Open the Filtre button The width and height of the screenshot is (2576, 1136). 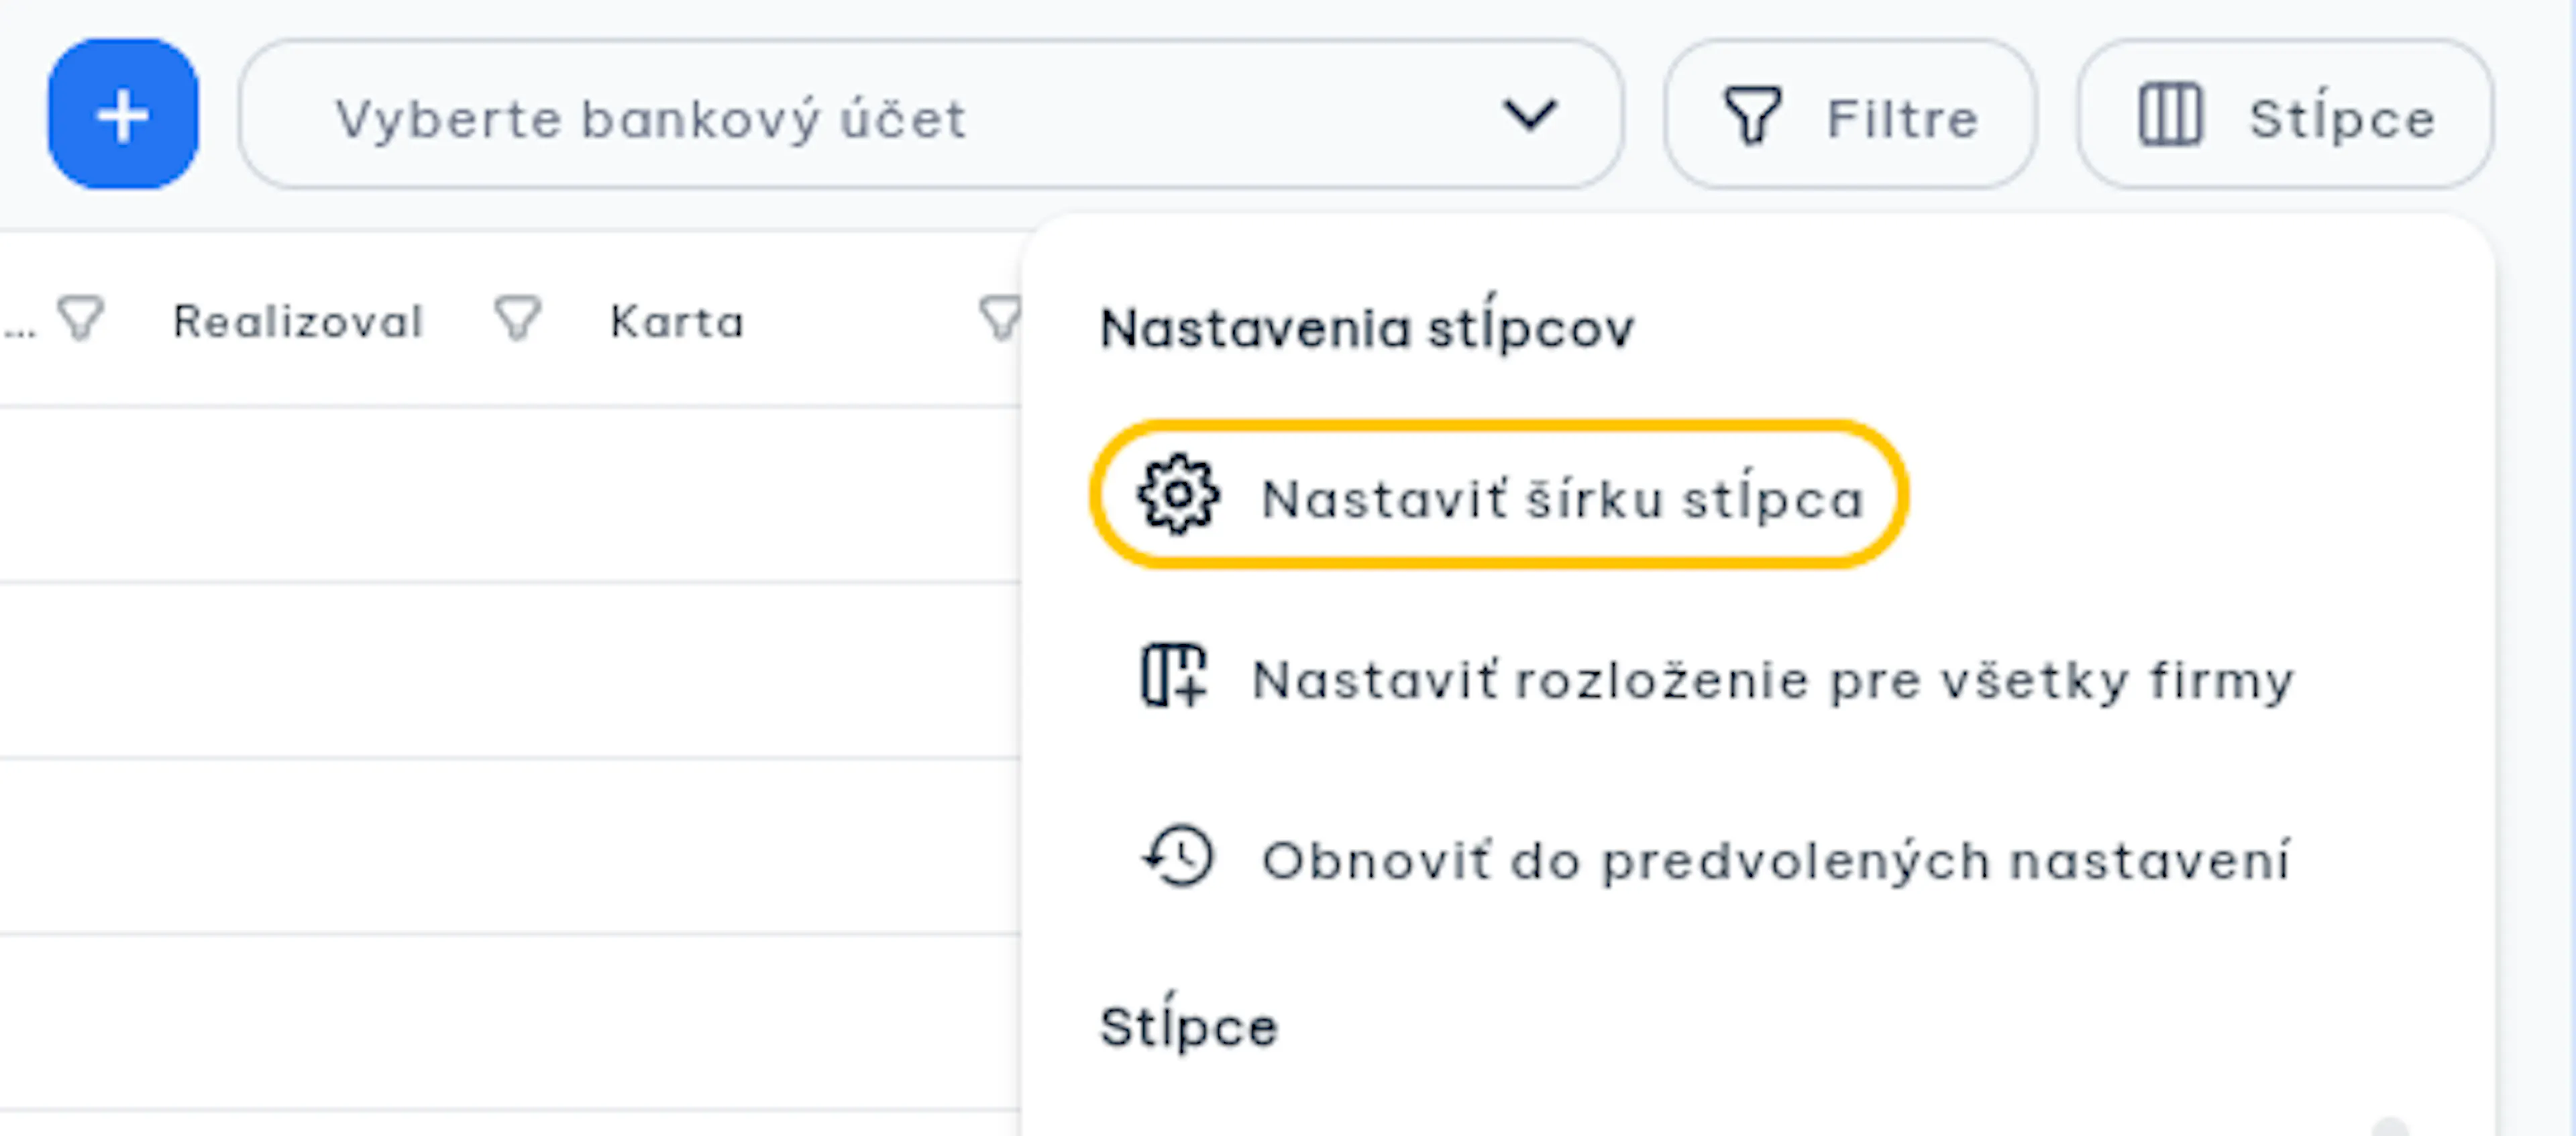point(1850,114)
